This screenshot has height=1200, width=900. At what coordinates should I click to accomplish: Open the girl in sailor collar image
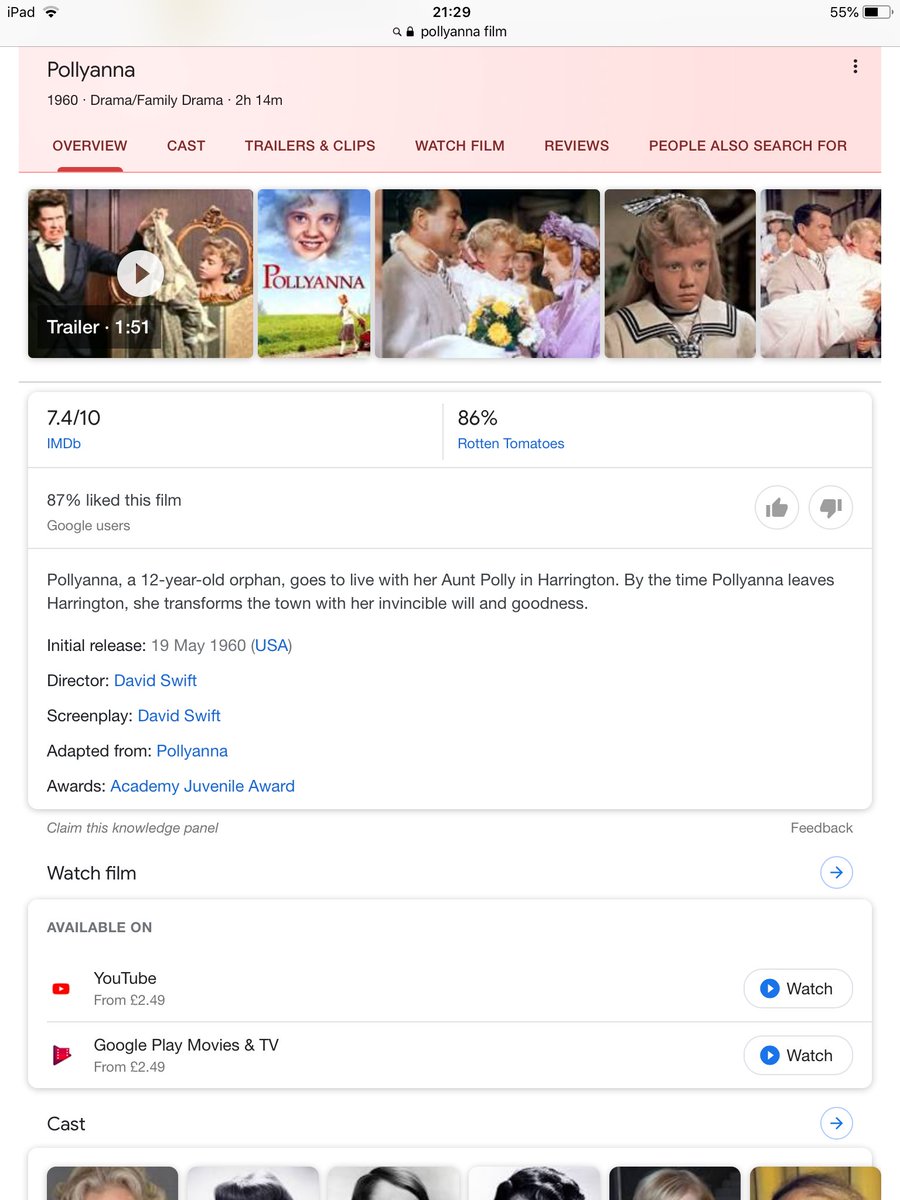point(680,273)
